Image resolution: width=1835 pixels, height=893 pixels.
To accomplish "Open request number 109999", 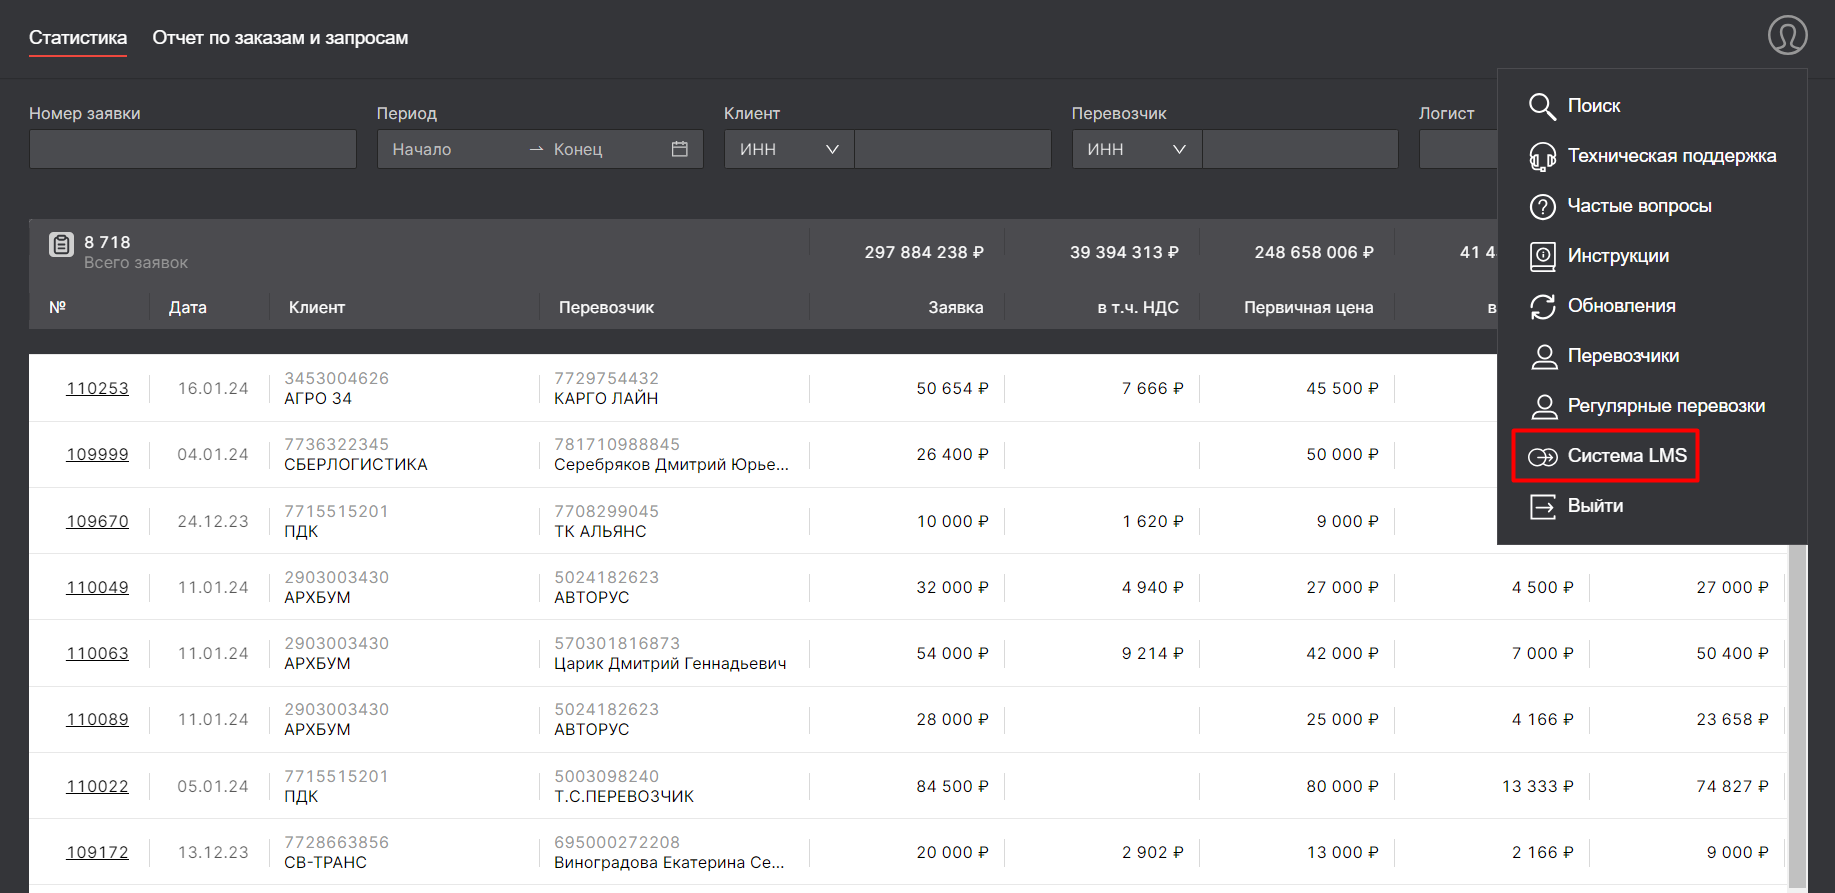I will pyautogui.click(x=97, y=454).
